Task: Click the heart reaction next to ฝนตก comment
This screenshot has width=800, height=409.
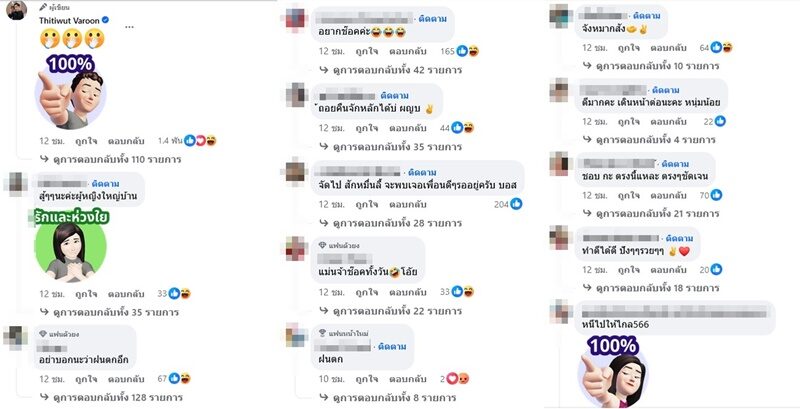Action: (x=452, y=379)
